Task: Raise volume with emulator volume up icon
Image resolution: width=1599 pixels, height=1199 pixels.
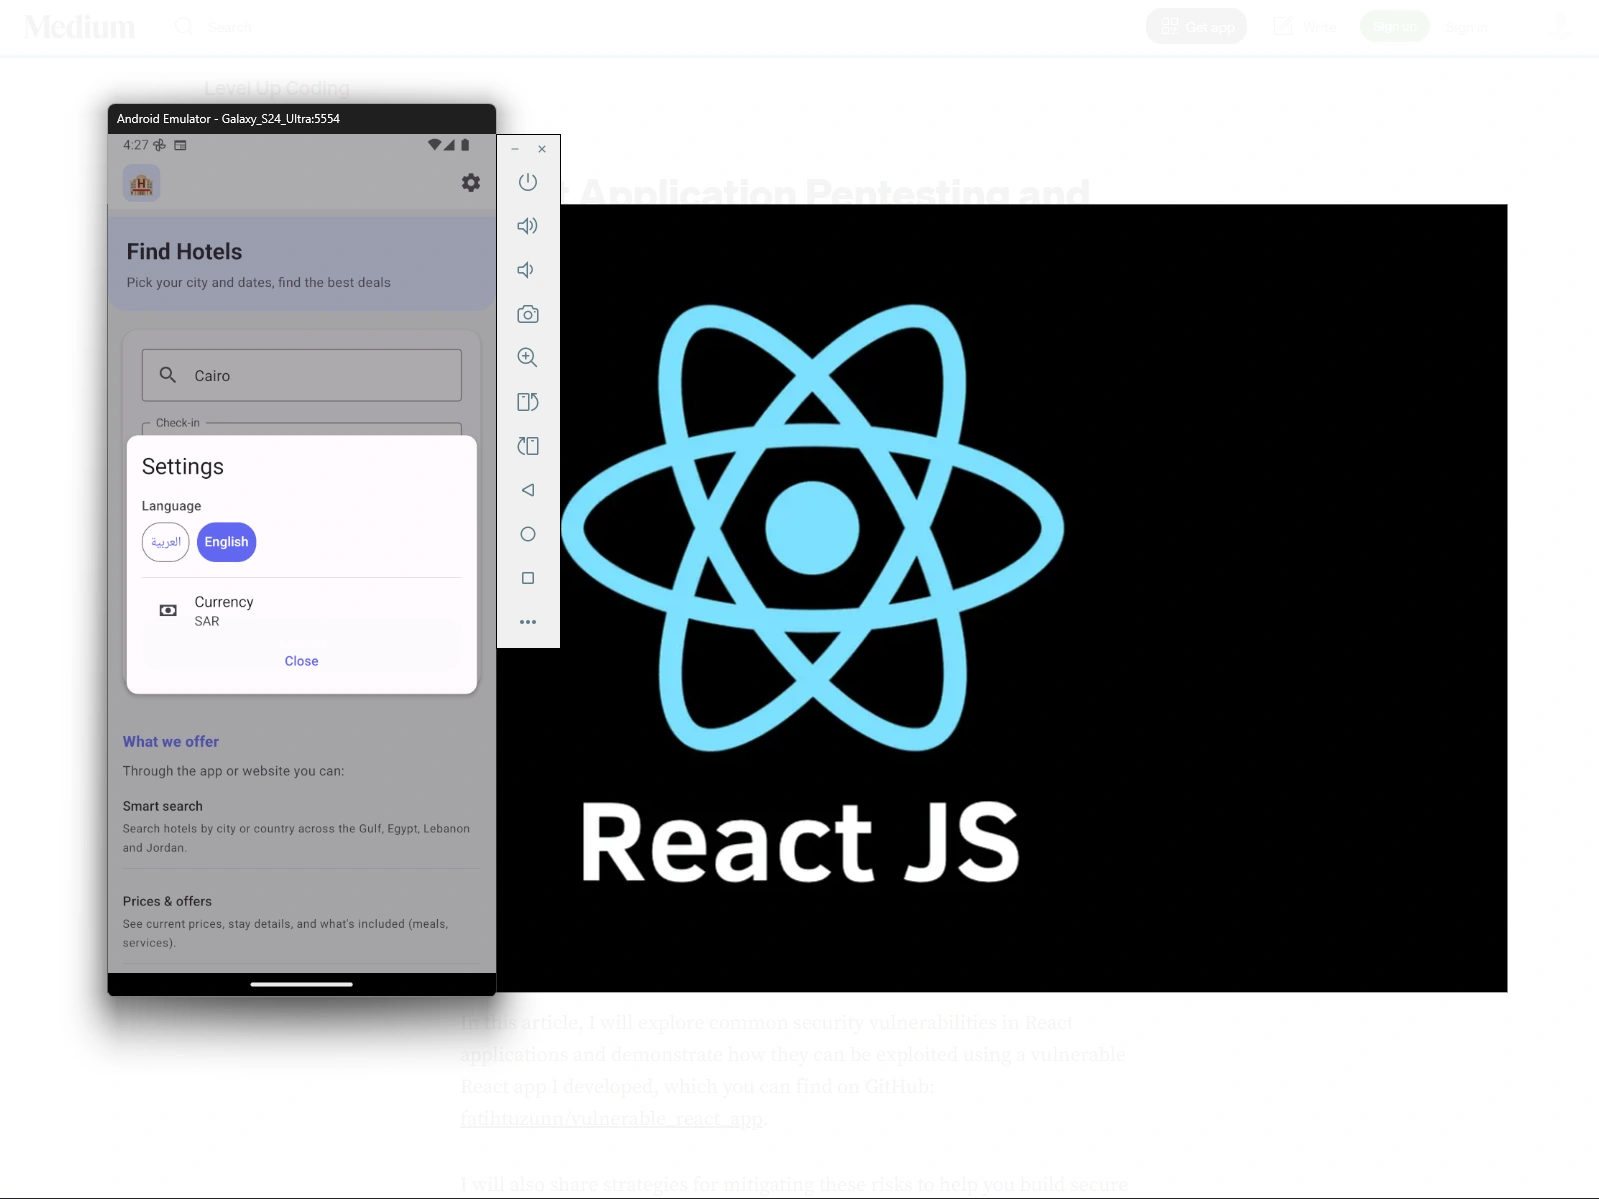Action: 528,226
